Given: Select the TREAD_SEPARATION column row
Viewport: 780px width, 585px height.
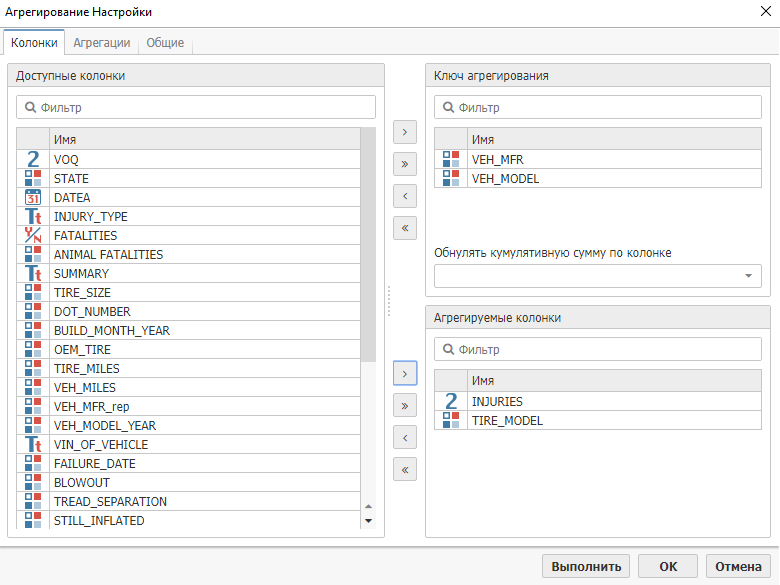Looking at the screenshot, I should 110,502.
